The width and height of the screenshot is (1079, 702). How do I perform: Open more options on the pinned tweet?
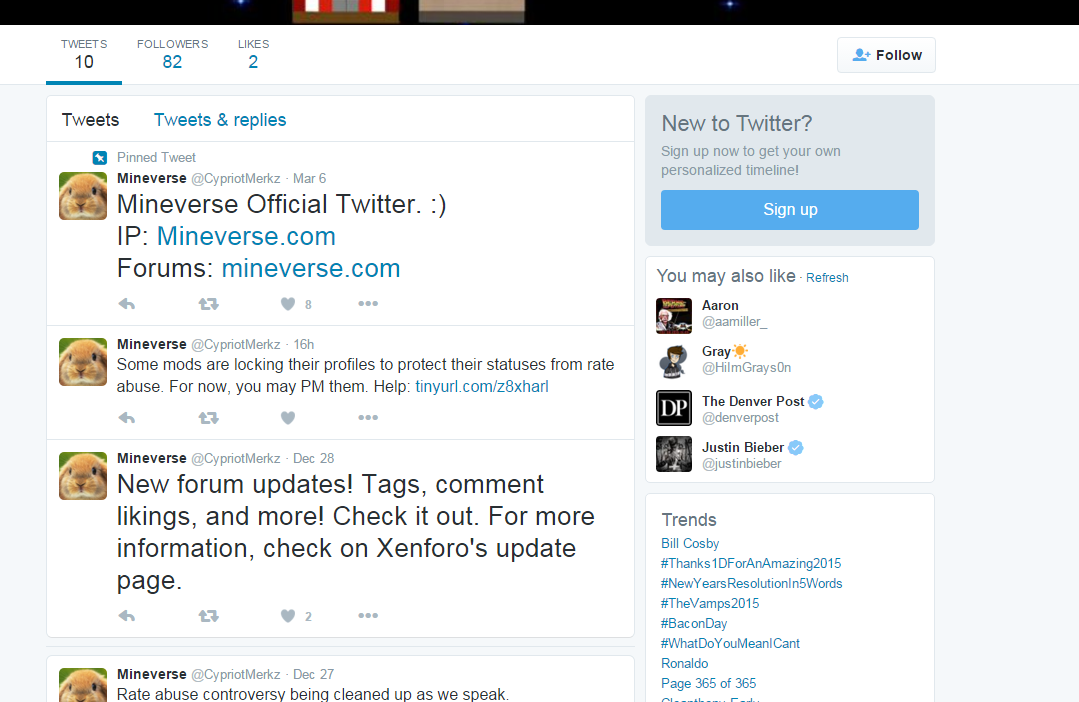click(367, 304)
